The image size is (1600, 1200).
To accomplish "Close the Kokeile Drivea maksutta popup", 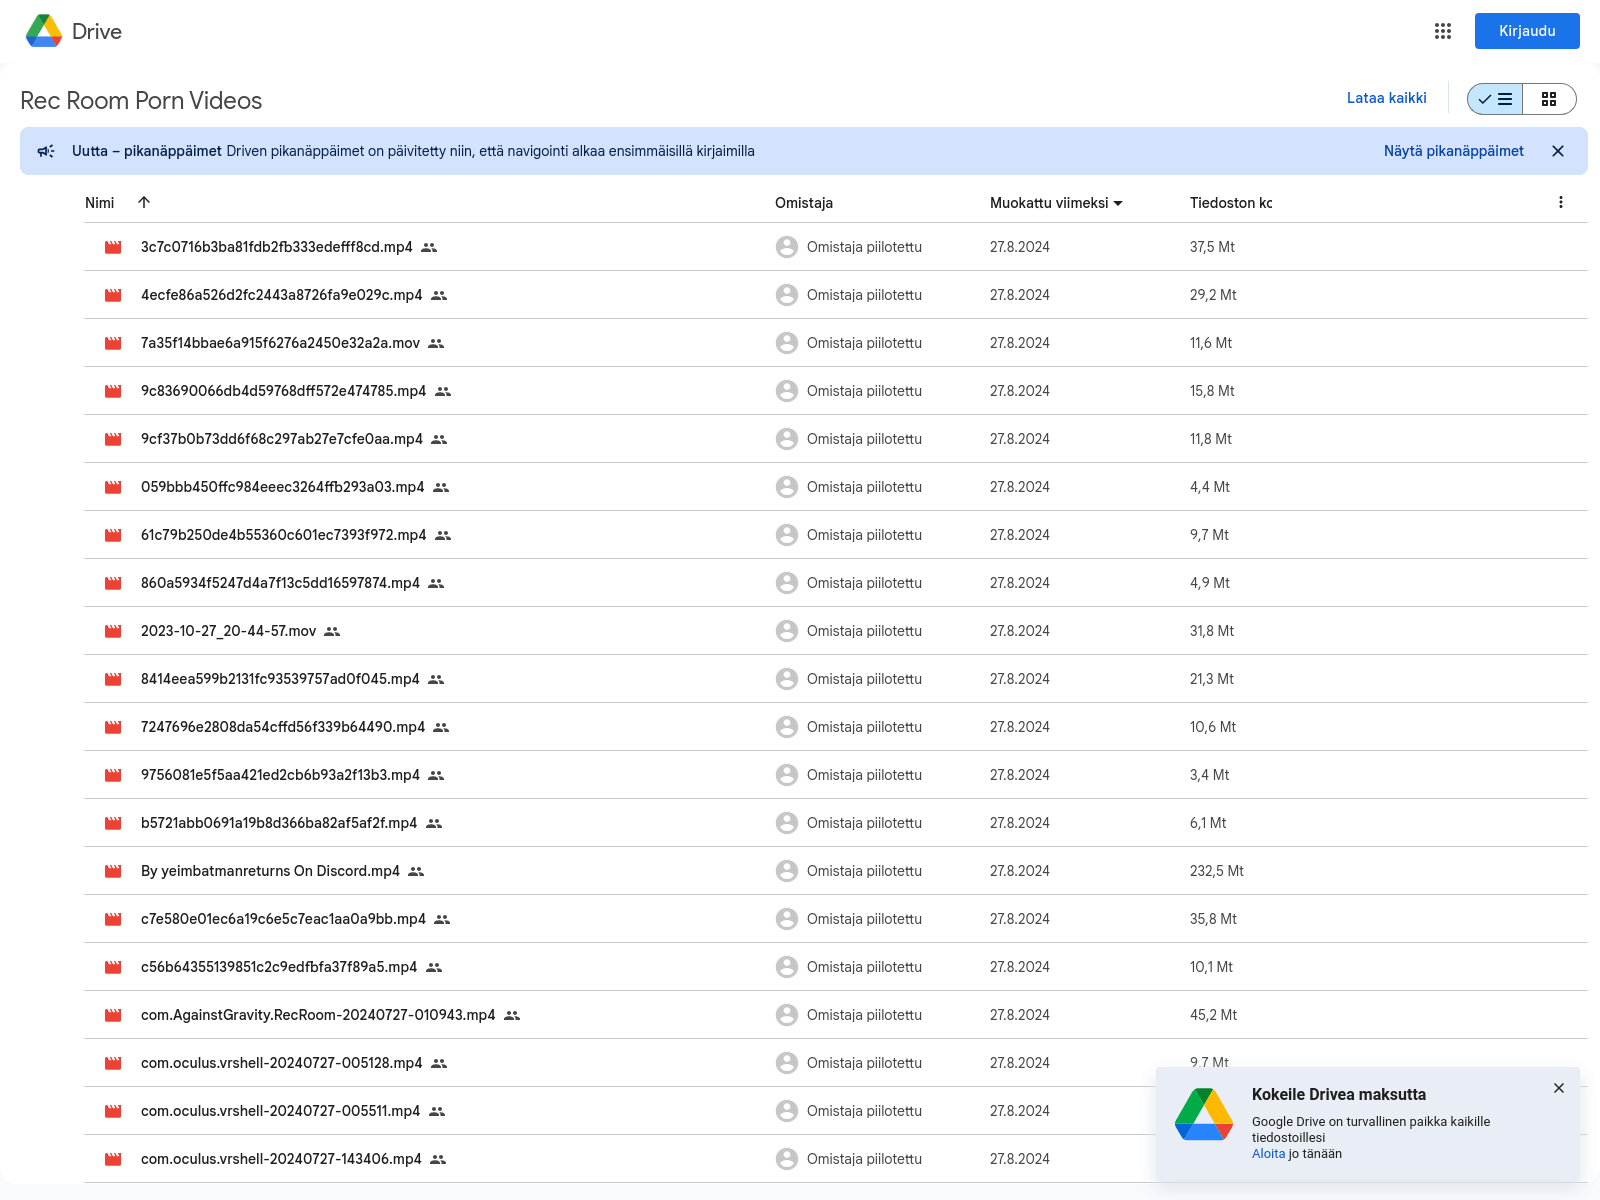I will pos(1559,1088).
